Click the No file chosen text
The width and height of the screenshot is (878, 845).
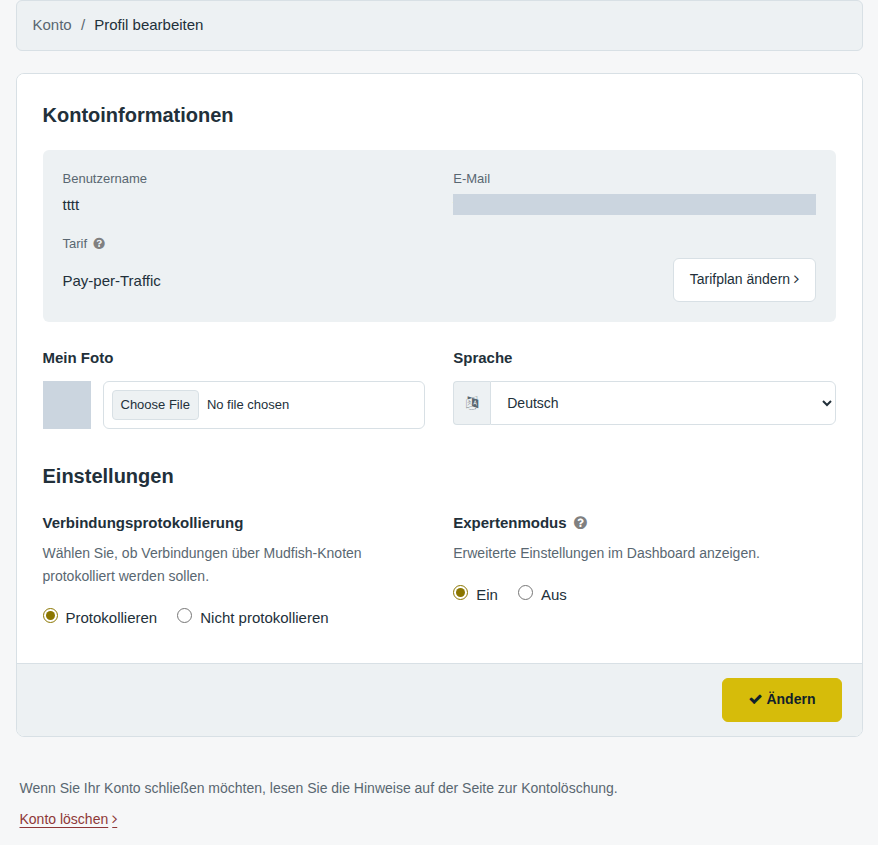coord(248,405)
